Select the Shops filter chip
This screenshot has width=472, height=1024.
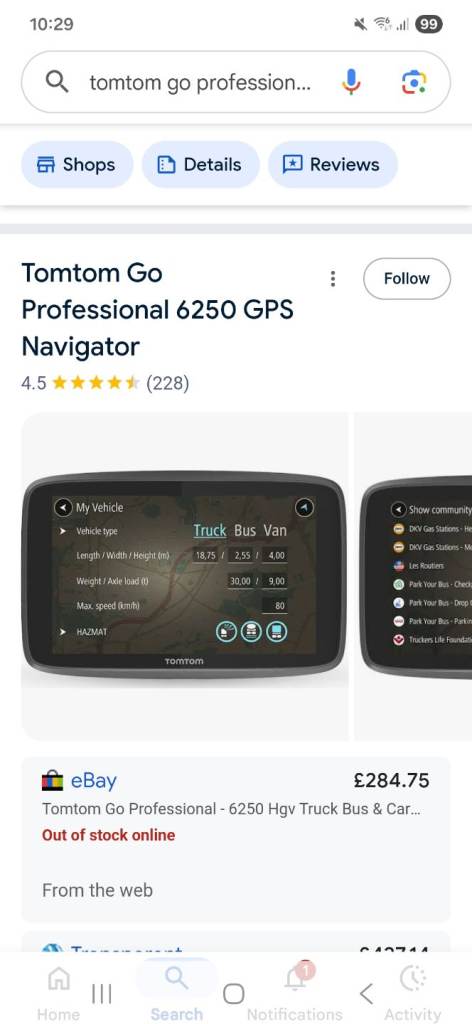tap(77, 165)
